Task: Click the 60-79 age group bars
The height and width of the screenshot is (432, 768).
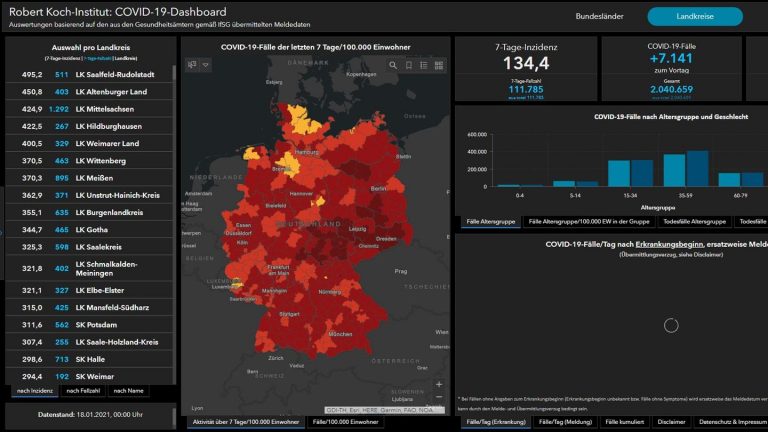Action: tap(741, 179)
